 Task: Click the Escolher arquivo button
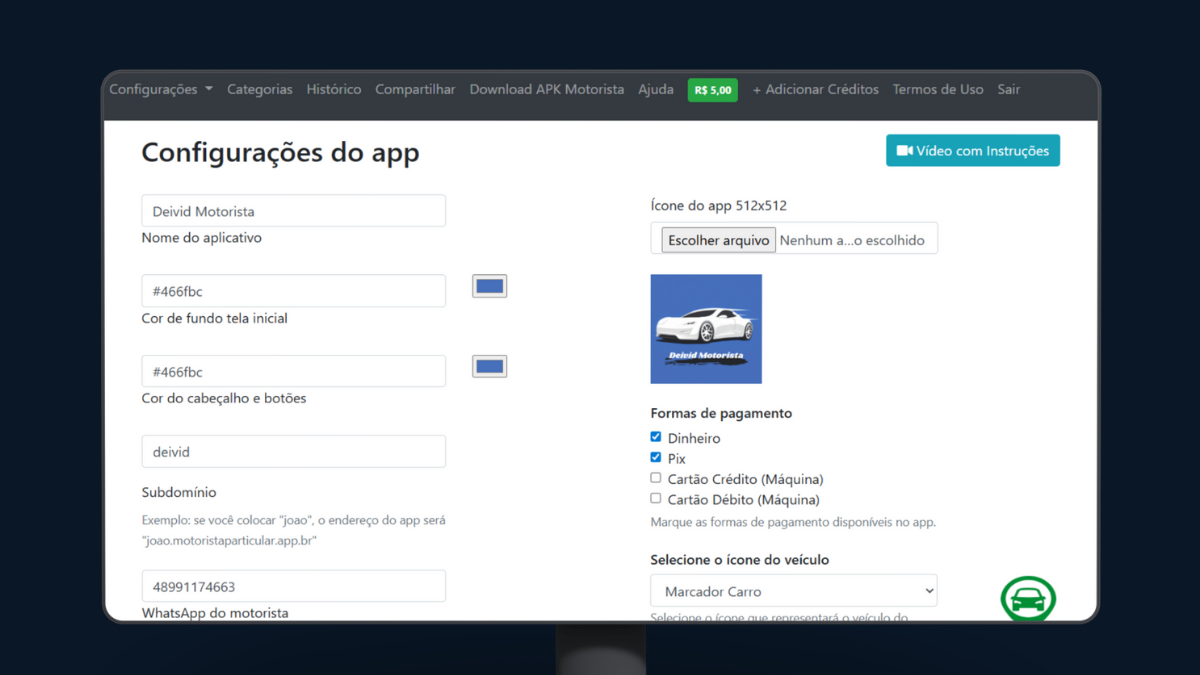coord(718,239)
